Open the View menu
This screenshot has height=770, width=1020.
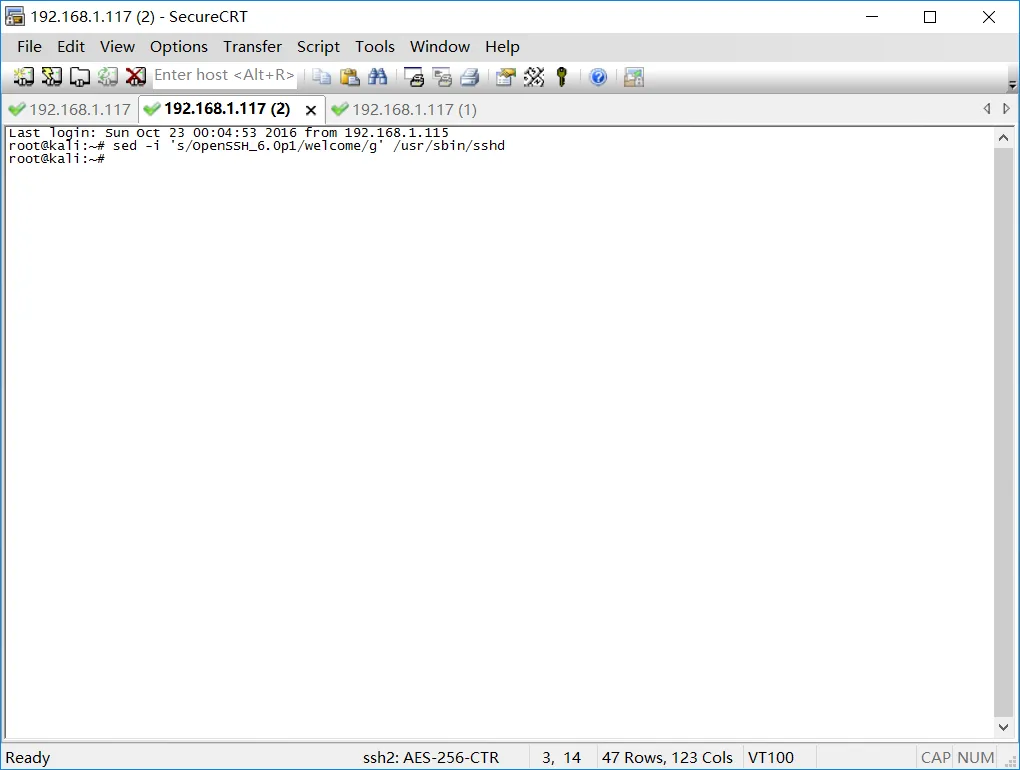point(117,47)
